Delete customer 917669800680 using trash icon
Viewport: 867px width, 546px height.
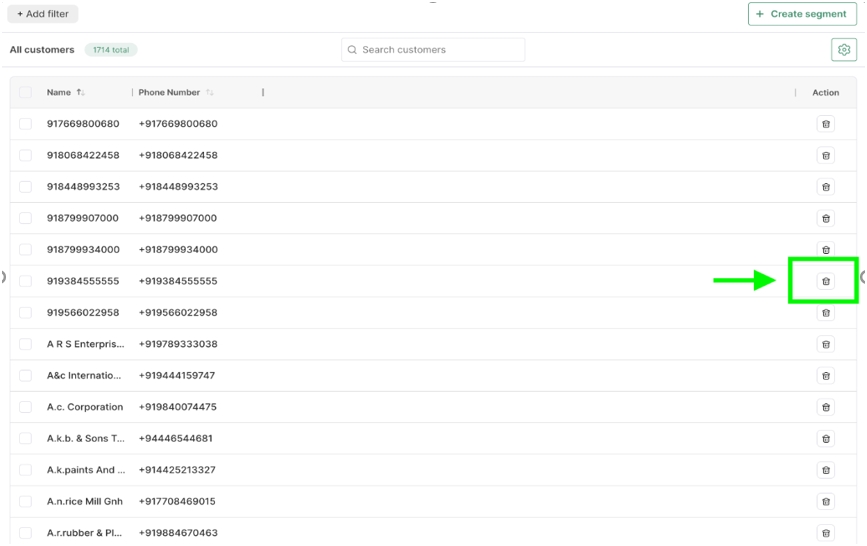point(825,124)
